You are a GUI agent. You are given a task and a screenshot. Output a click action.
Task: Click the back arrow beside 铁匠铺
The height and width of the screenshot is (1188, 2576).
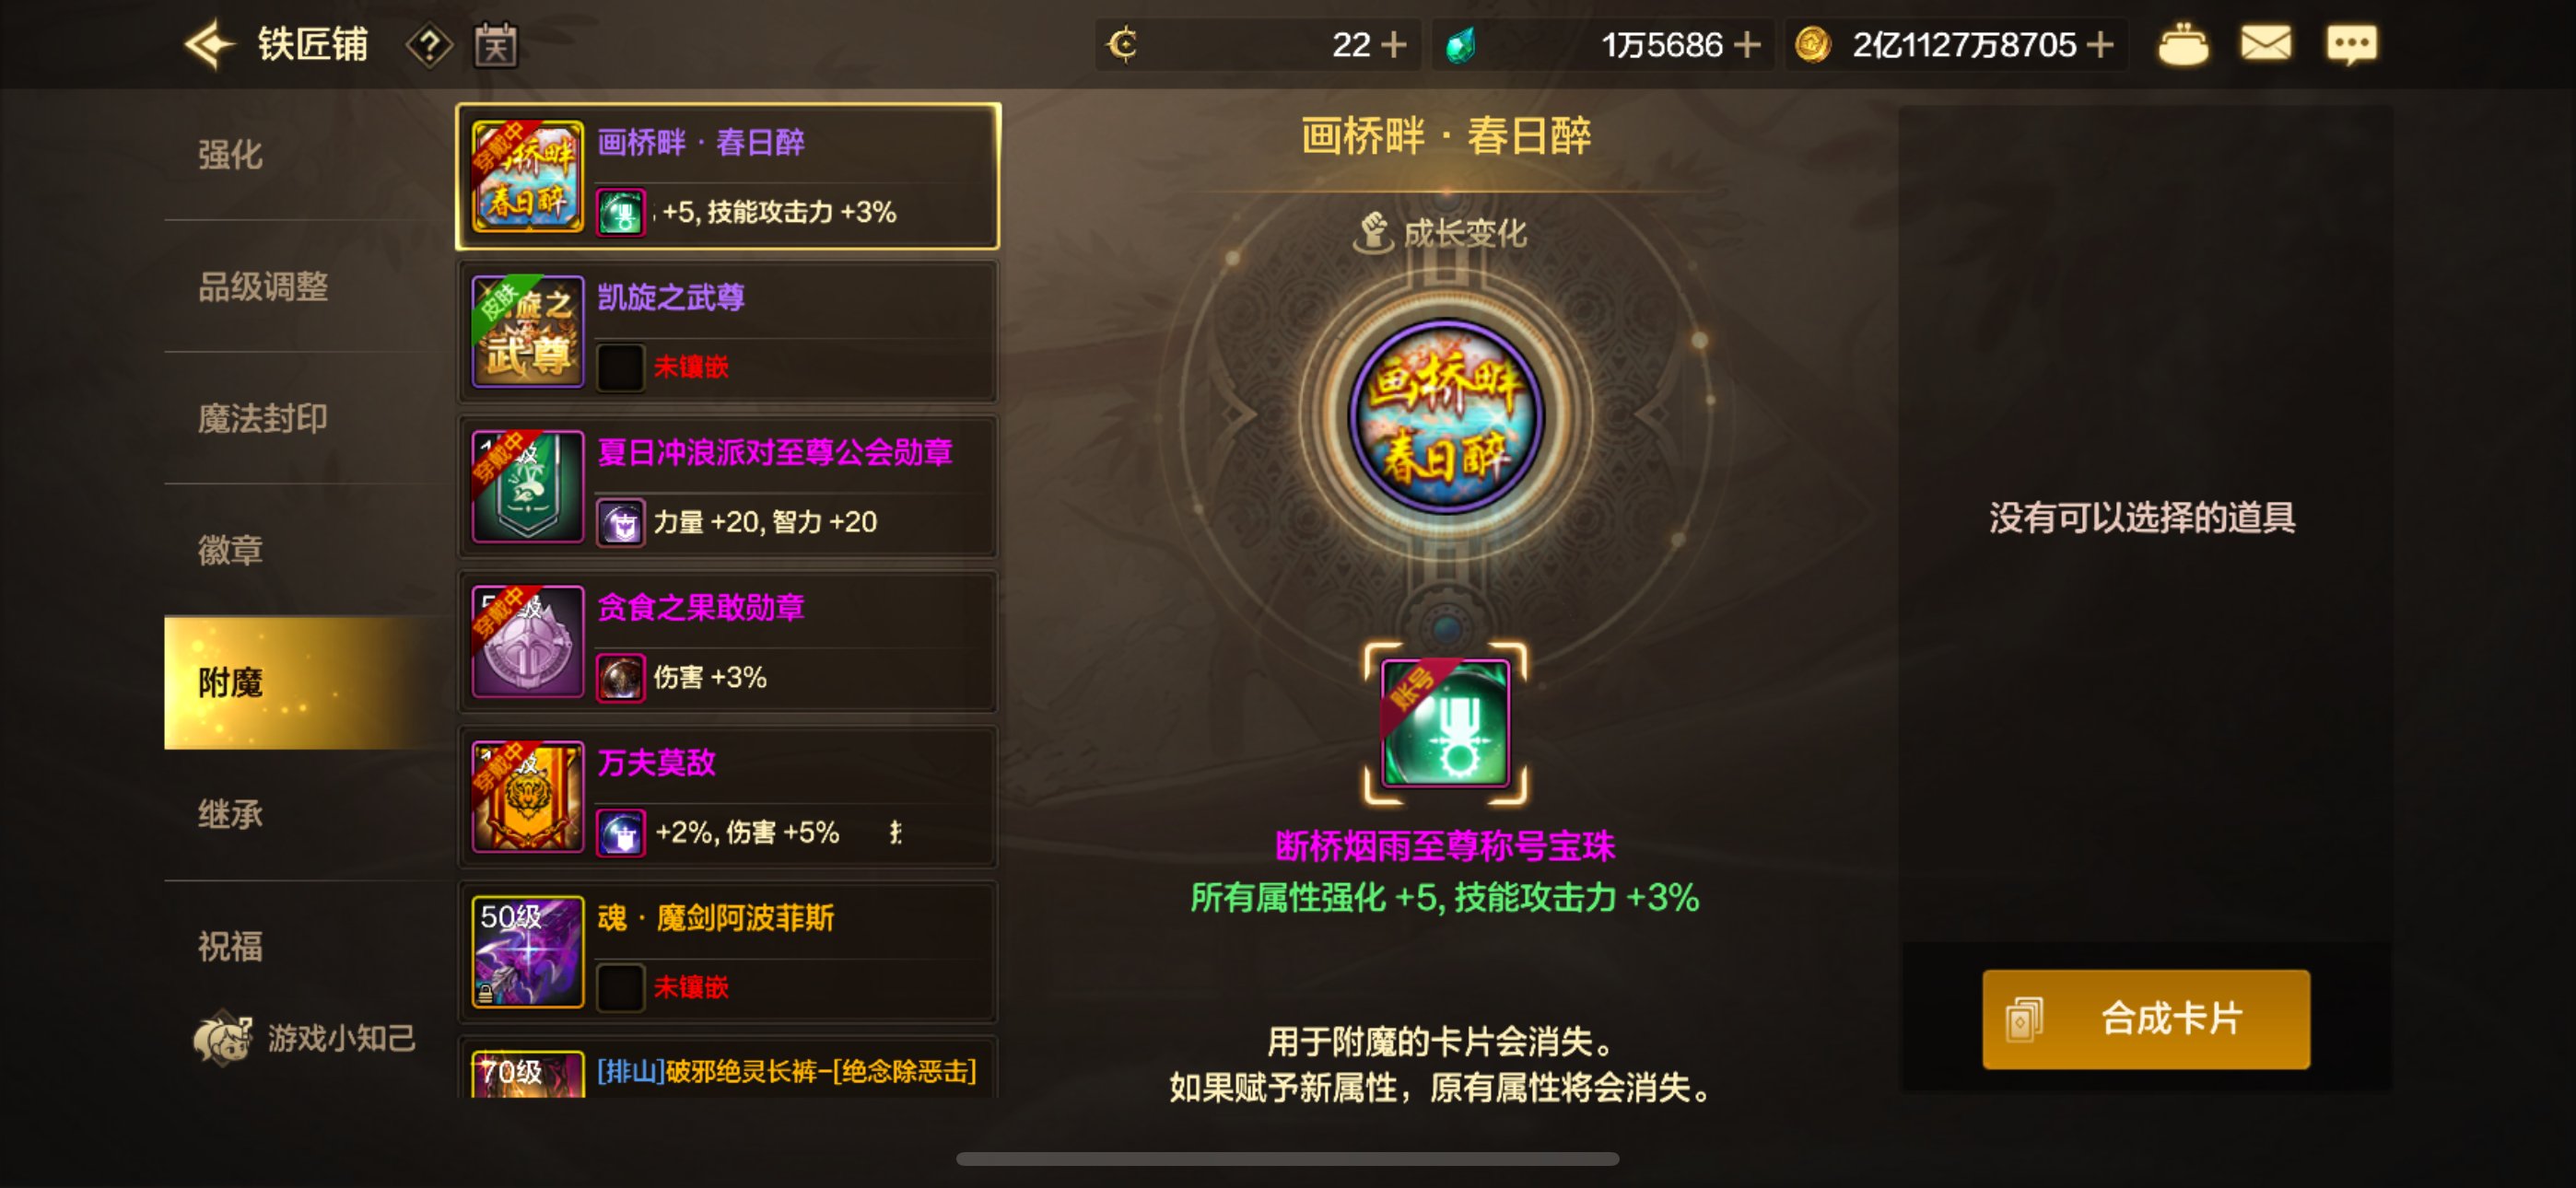click(209, 45)
